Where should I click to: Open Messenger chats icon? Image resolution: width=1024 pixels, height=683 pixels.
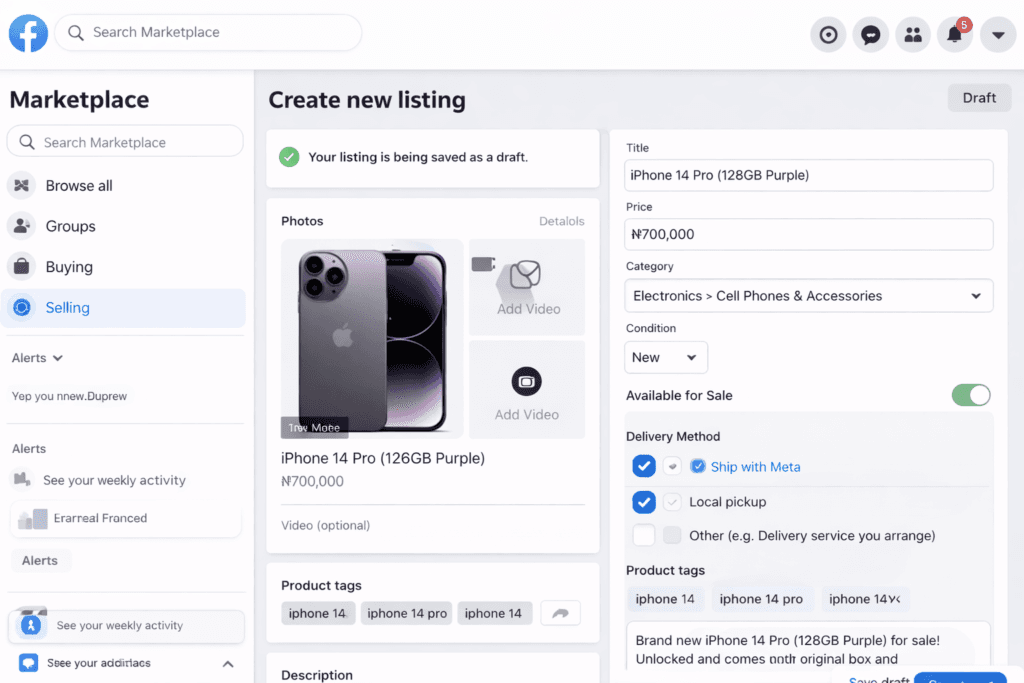click(870, 33)
